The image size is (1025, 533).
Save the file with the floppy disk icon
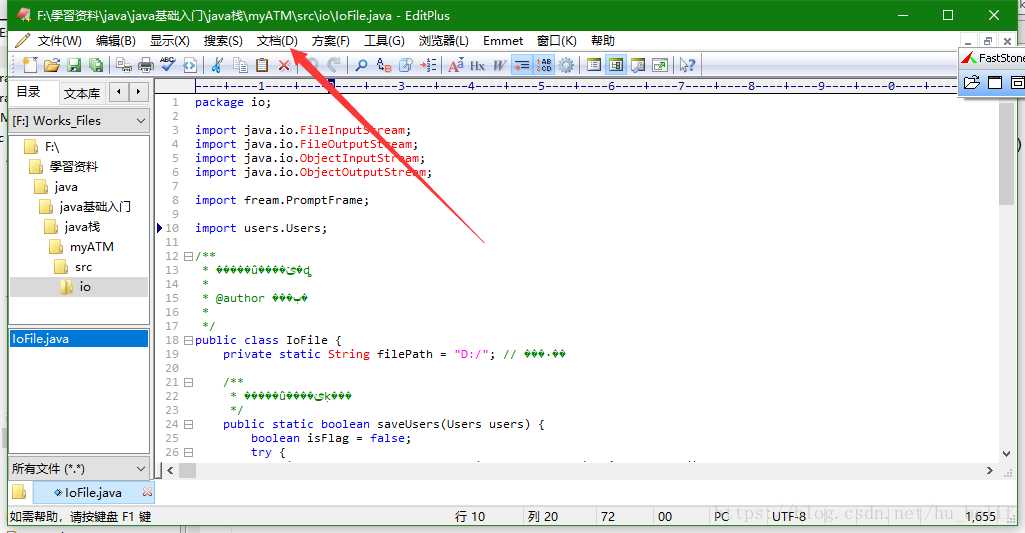(74, 65)
